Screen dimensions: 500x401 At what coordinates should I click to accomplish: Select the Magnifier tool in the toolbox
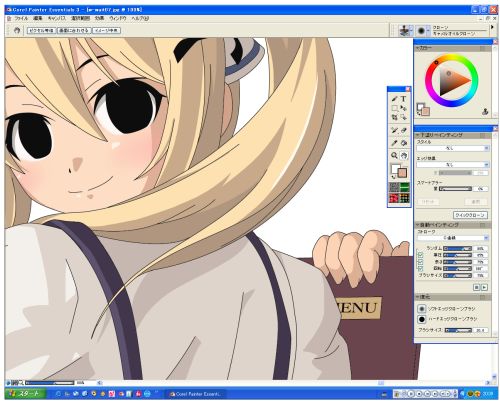tap(395, 155)
